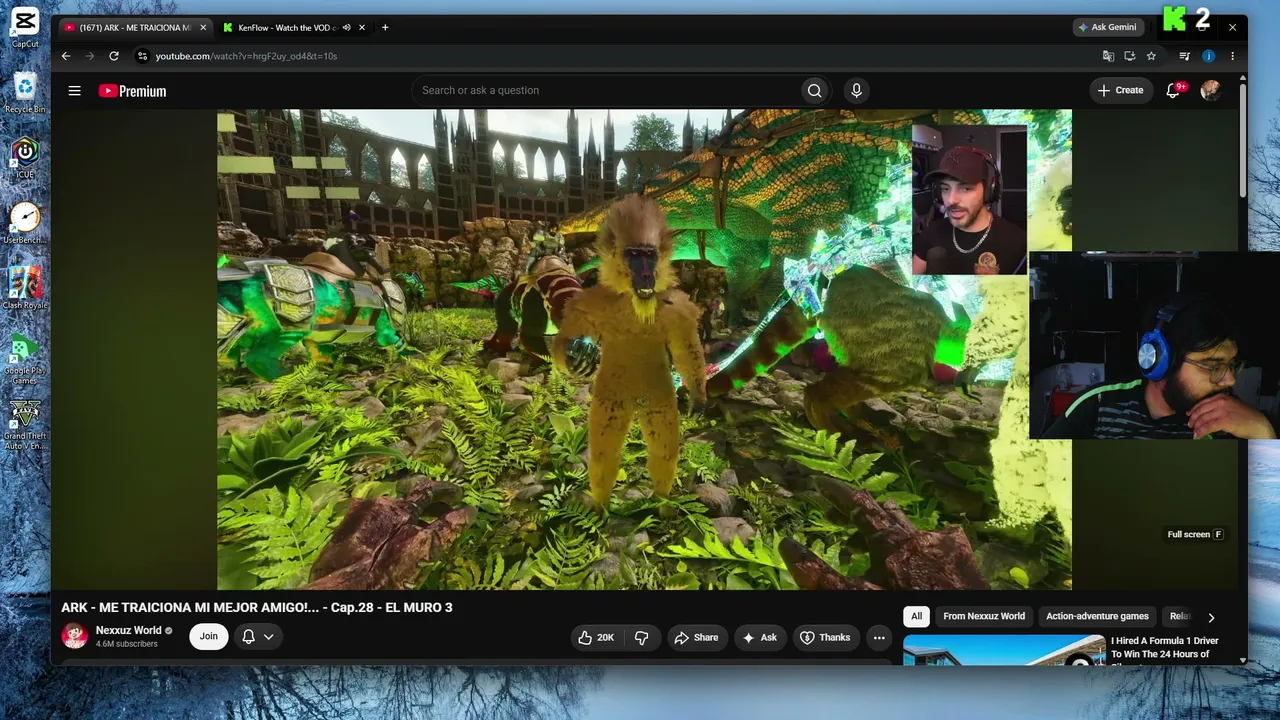1280x720 pixels.
Task: Open account avatar menu in YouTube header
Action: pyautogui.click(x=1211, y=91)
